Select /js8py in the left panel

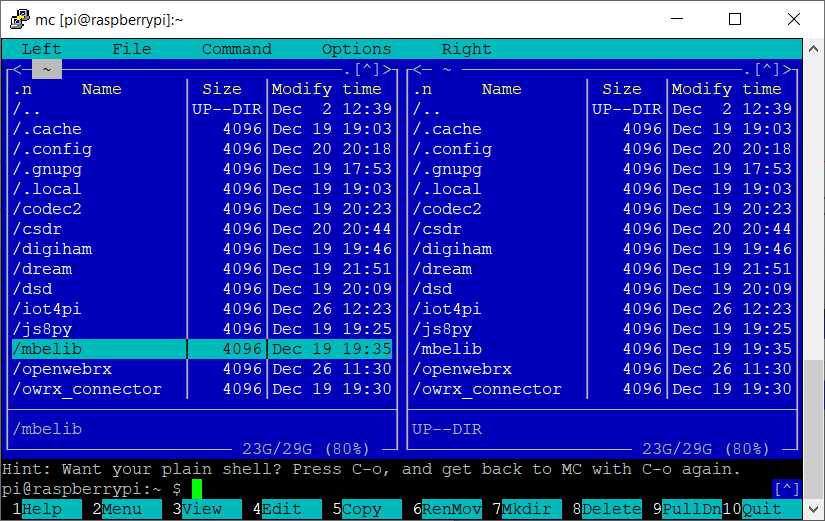[x=202, y=329]
